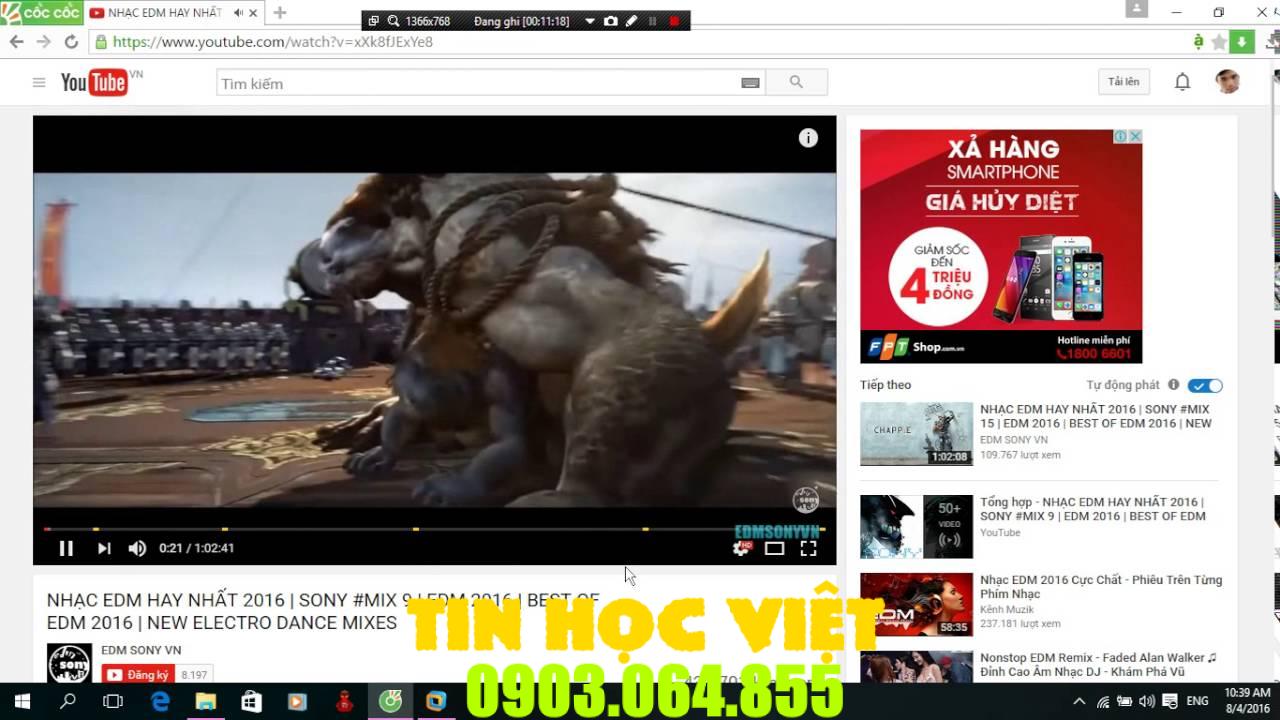Screen dimensions: 1280x720
Task: Select the NHẠC EDM HAY NHẤT browser tab
Action: point(160,12)
